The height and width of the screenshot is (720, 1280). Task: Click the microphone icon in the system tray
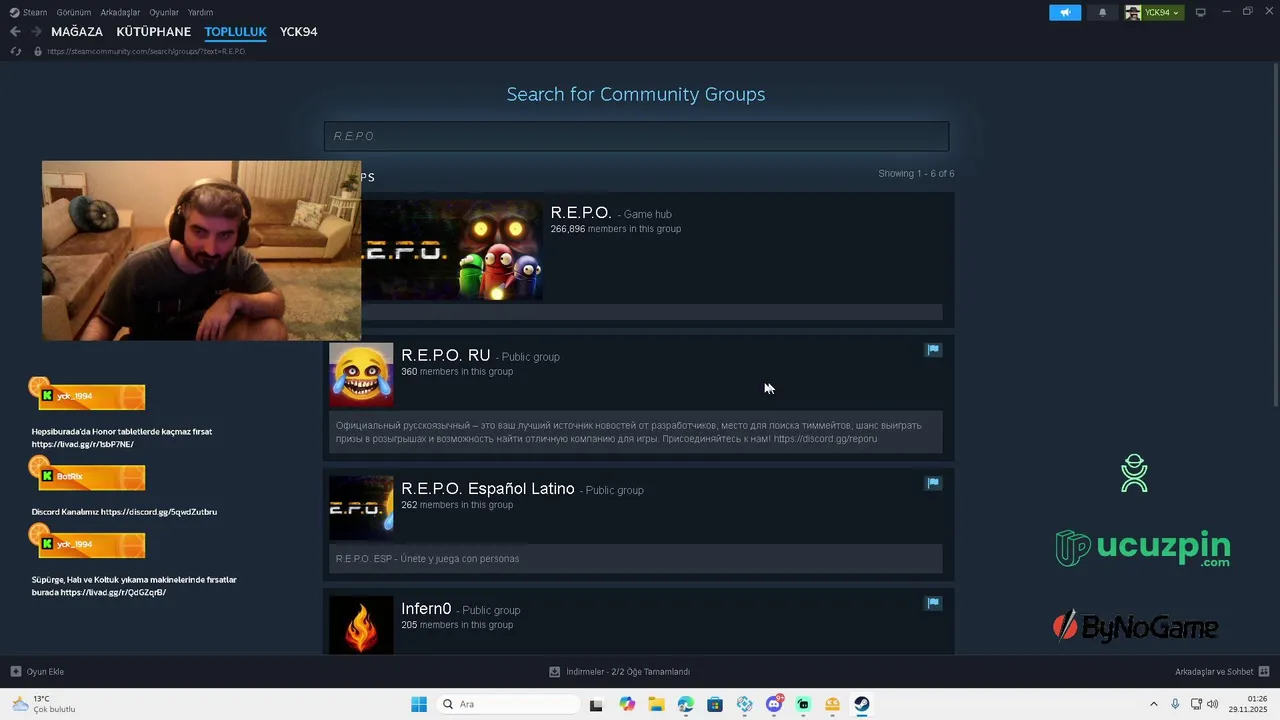(1175, 704)
